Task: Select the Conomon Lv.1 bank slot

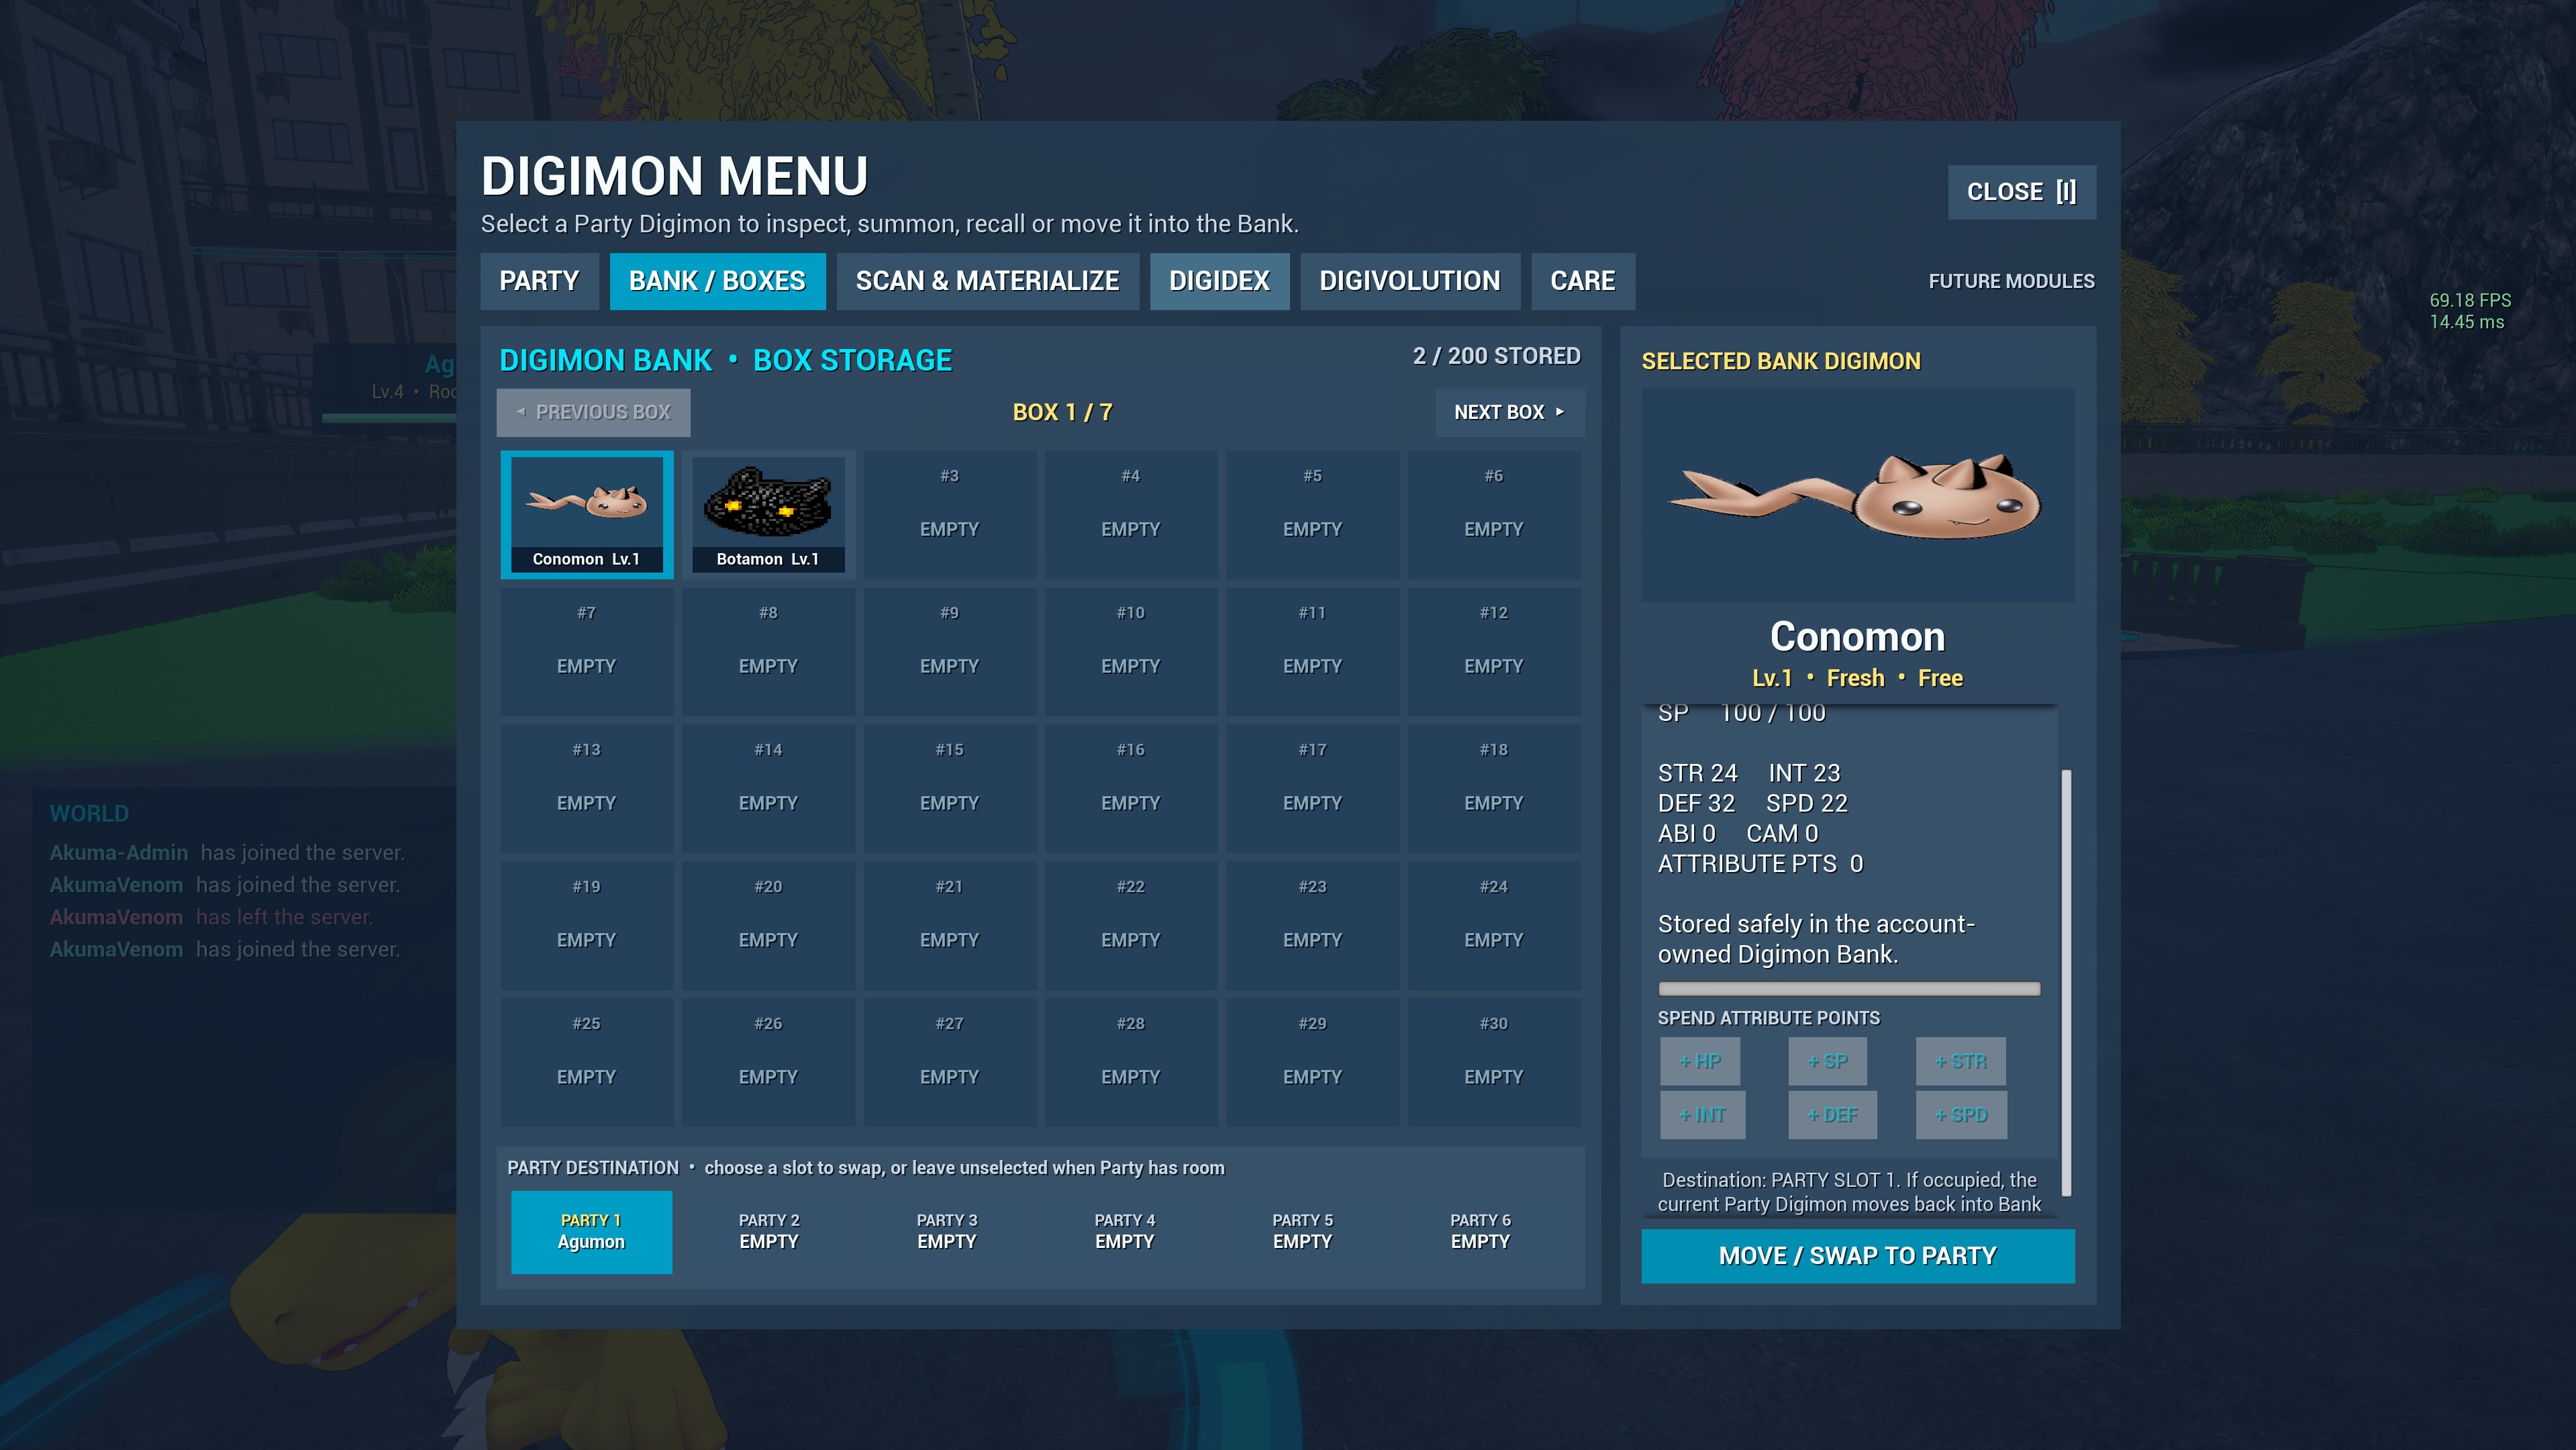Action: [x=586, y=514]
